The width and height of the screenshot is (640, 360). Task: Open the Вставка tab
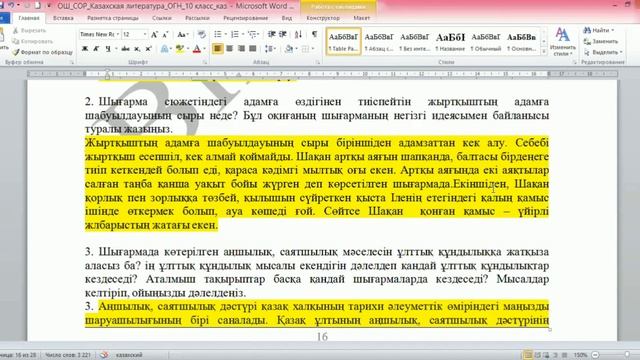point(63,18)
